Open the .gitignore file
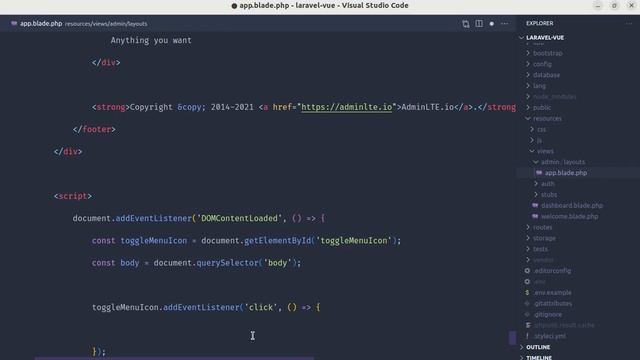This screenshot has width=640, height=360. pos(548,314)
